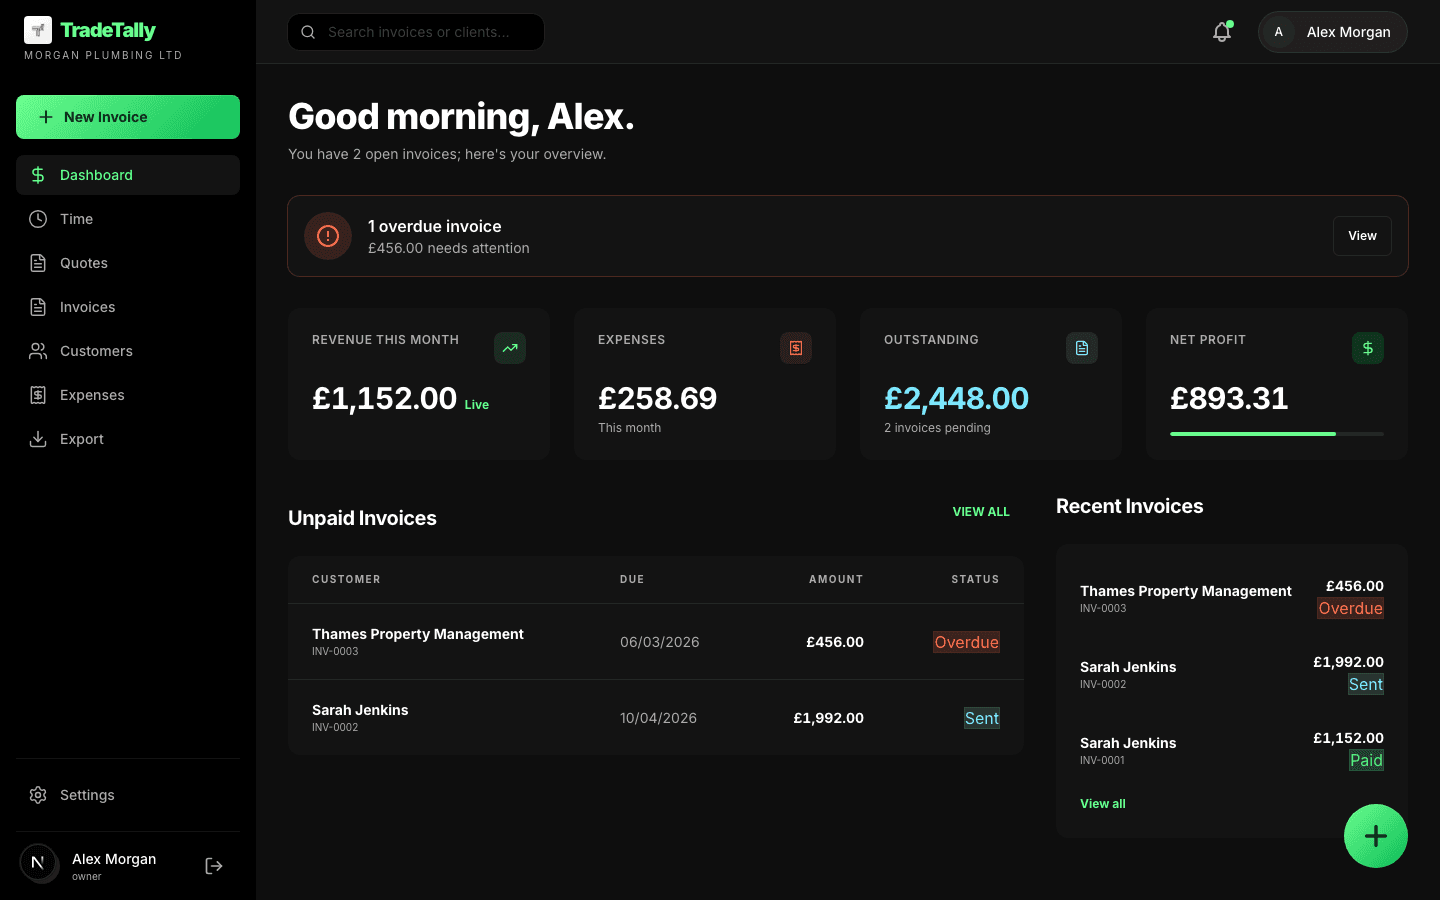The image size is (1440, 900).
Task: Click the green floating plus button
Action: click(1376, 836)
